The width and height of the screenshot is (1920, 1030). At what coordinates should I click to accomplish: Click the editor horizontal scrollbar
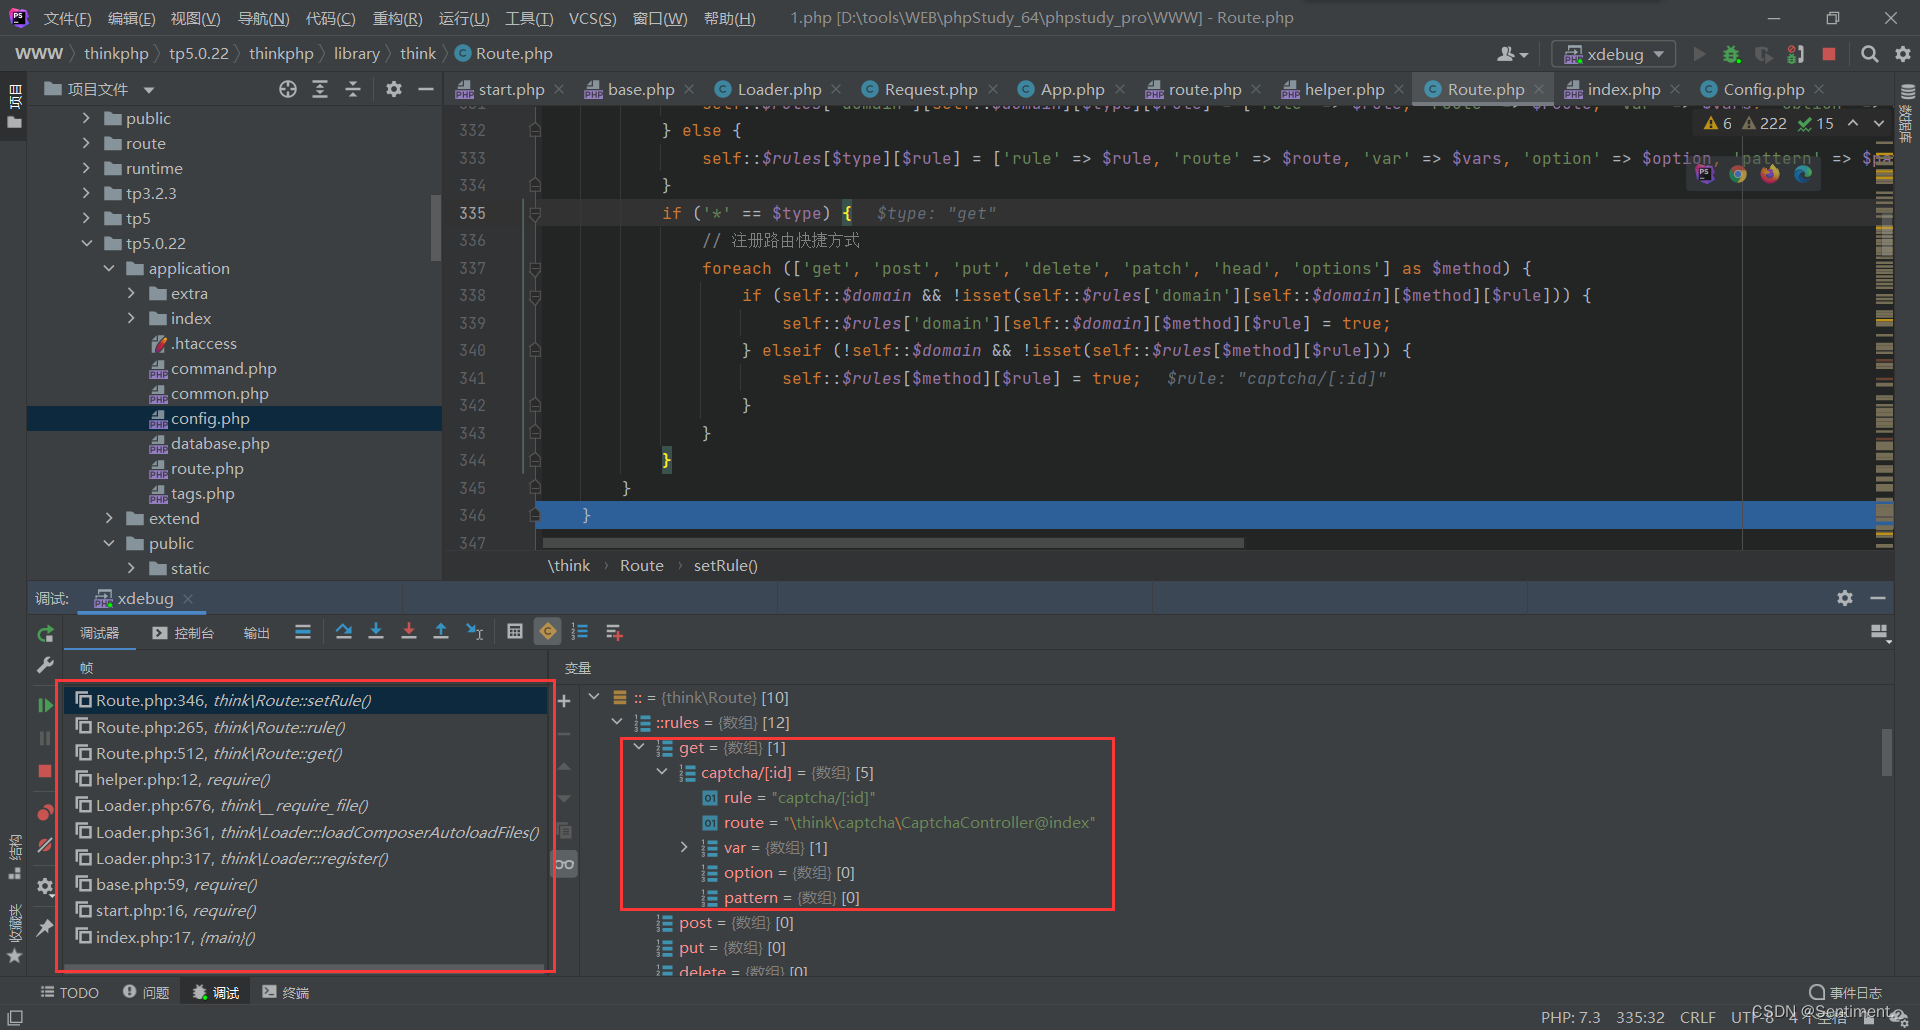893,543
